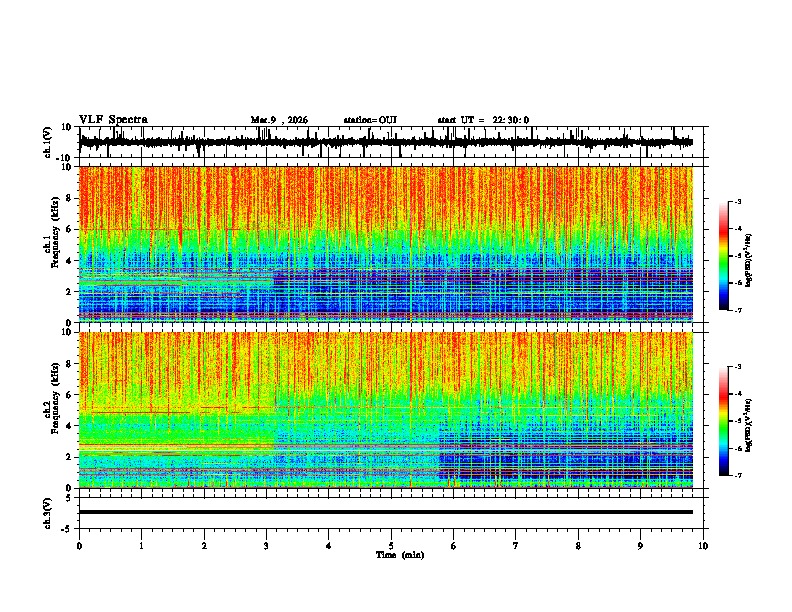Click the "station=OUI" header text
792x612 pixels.
pyautogui.click(x=370, y=120)
